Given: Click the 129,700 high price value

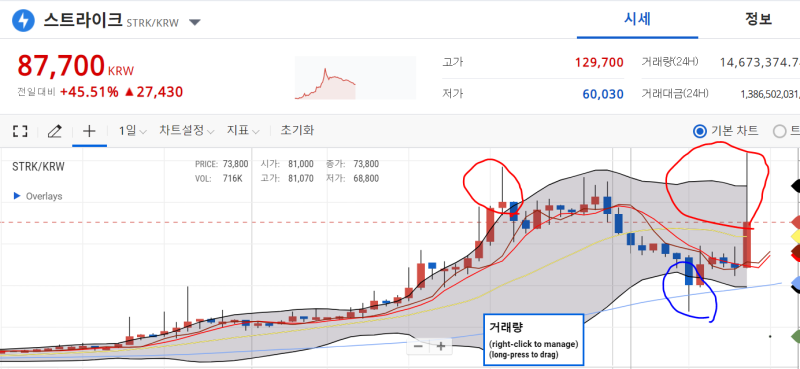Looking at the screenshot, I should (599, 63).
